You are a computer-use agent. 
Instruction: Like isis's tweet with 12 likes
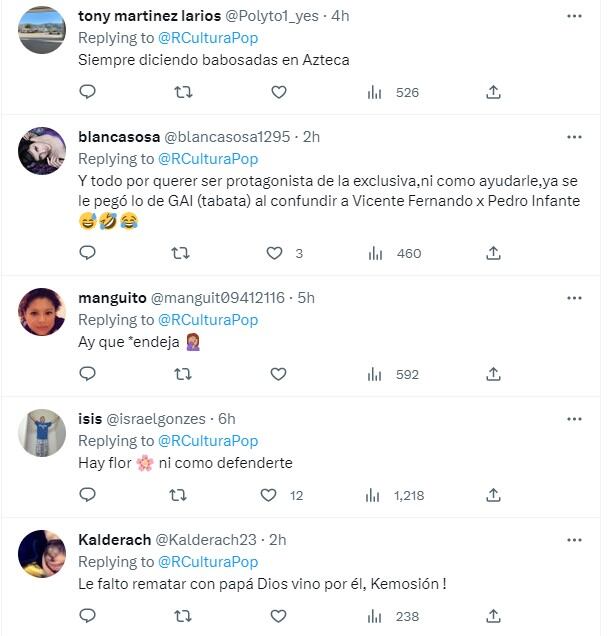click(269, 495)
